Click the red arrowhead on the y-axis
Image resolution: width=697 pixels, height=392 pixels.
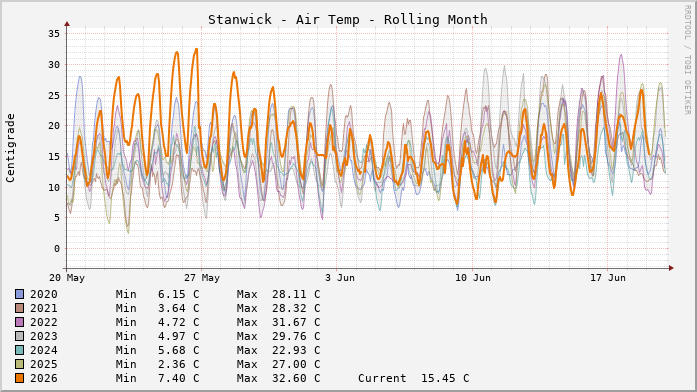[67, 24]
